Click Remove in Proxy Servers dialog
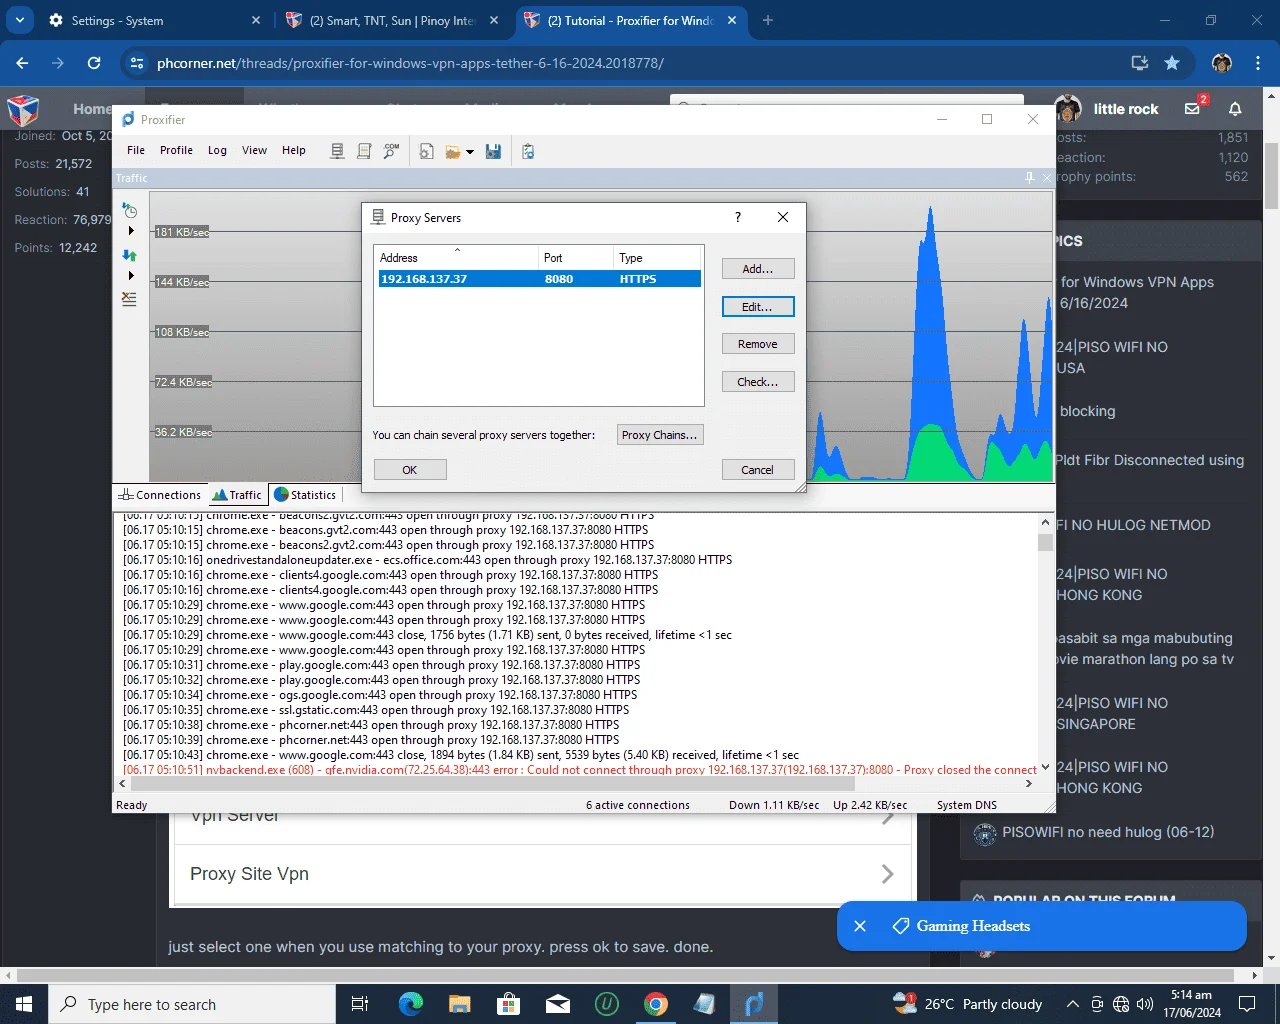 click(758, 344)
